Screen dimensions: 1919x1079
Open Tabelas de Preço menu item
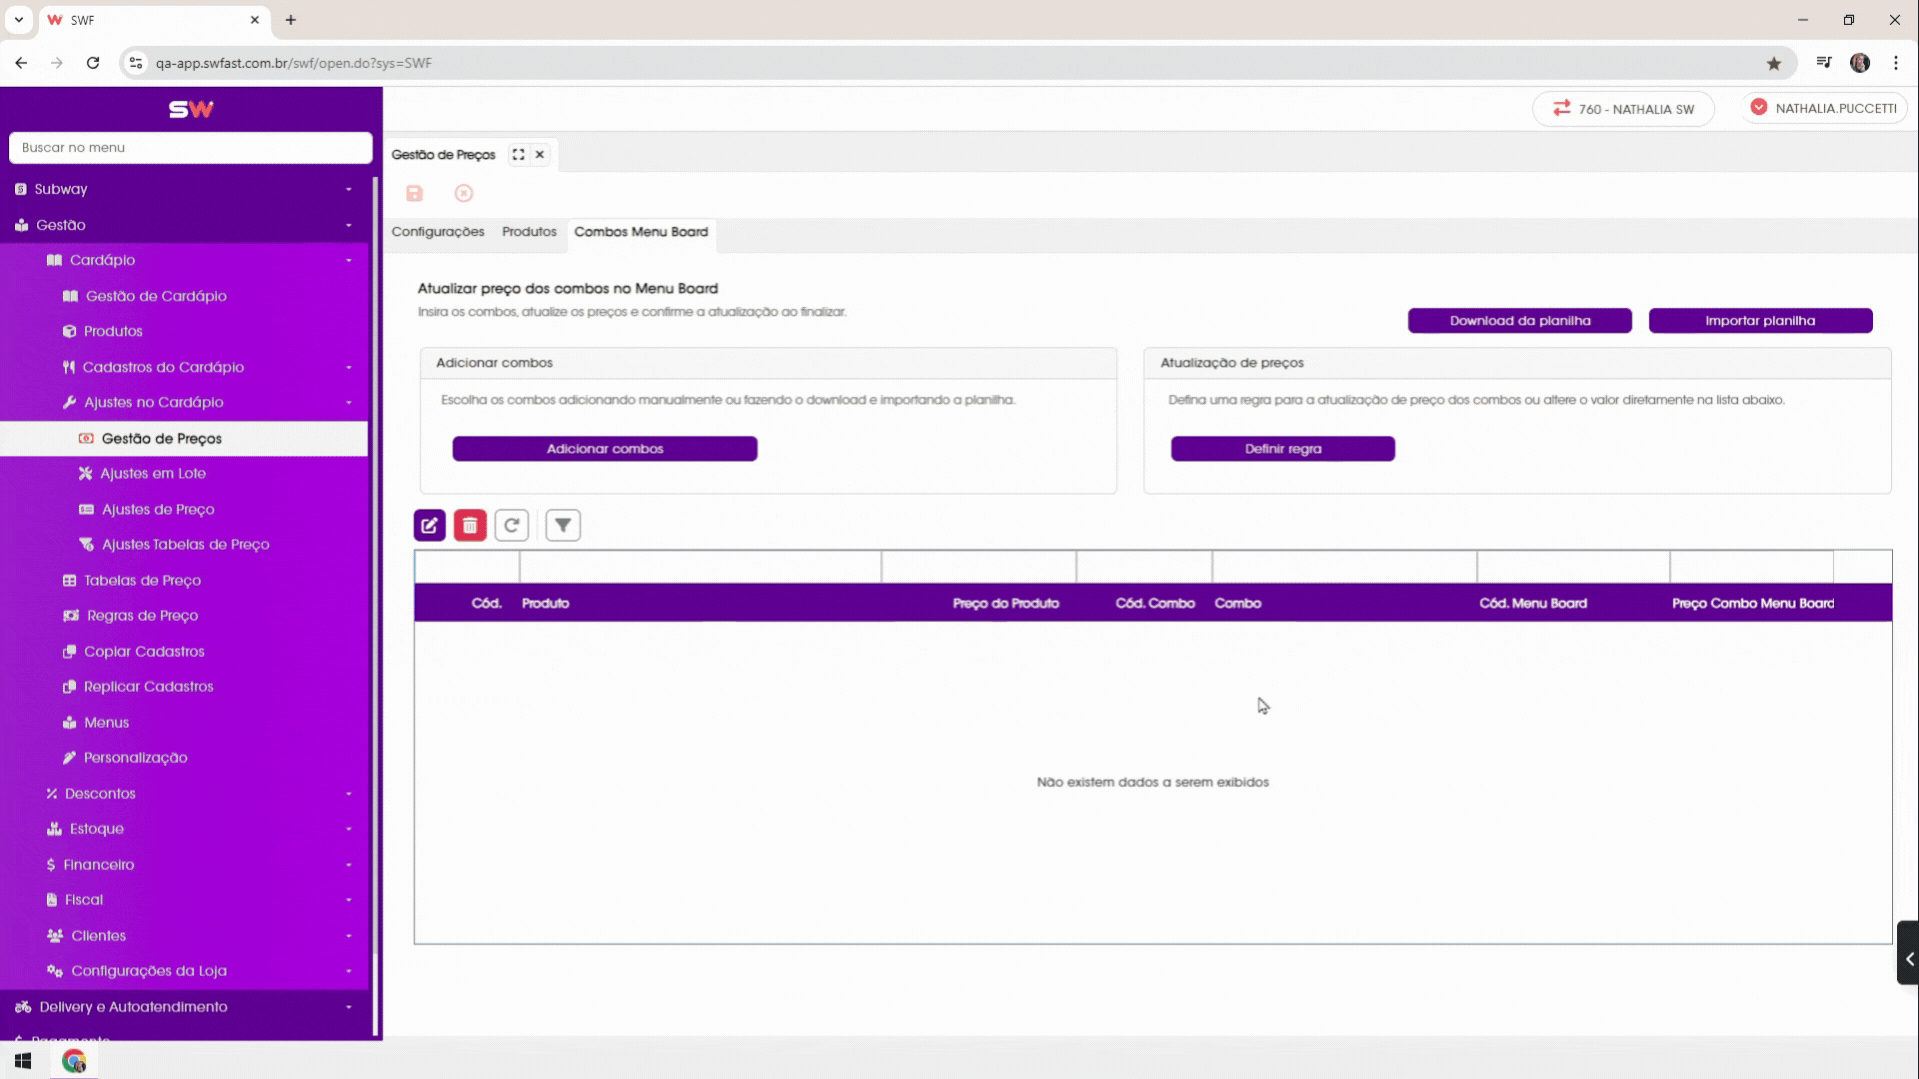click(x=142, y=580)
